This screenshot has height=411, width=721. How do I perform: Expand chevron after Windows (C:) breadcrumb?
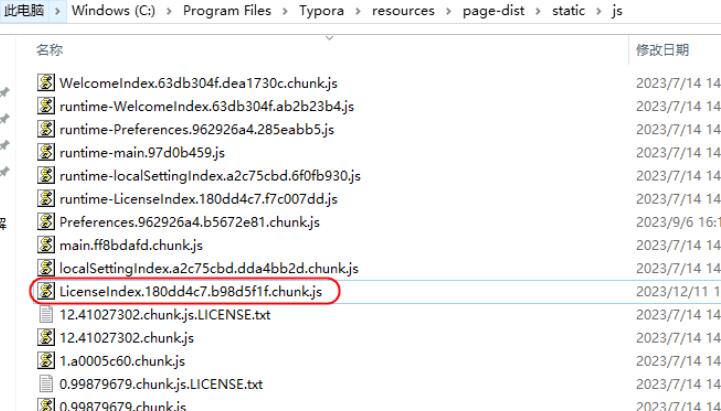[169, 11]
